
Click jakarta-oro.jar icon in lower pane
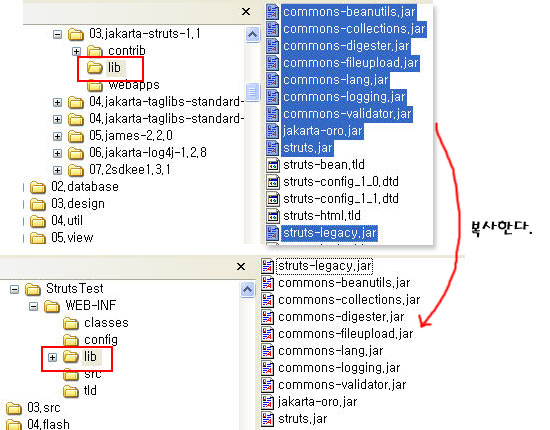[x=267, y=402]
